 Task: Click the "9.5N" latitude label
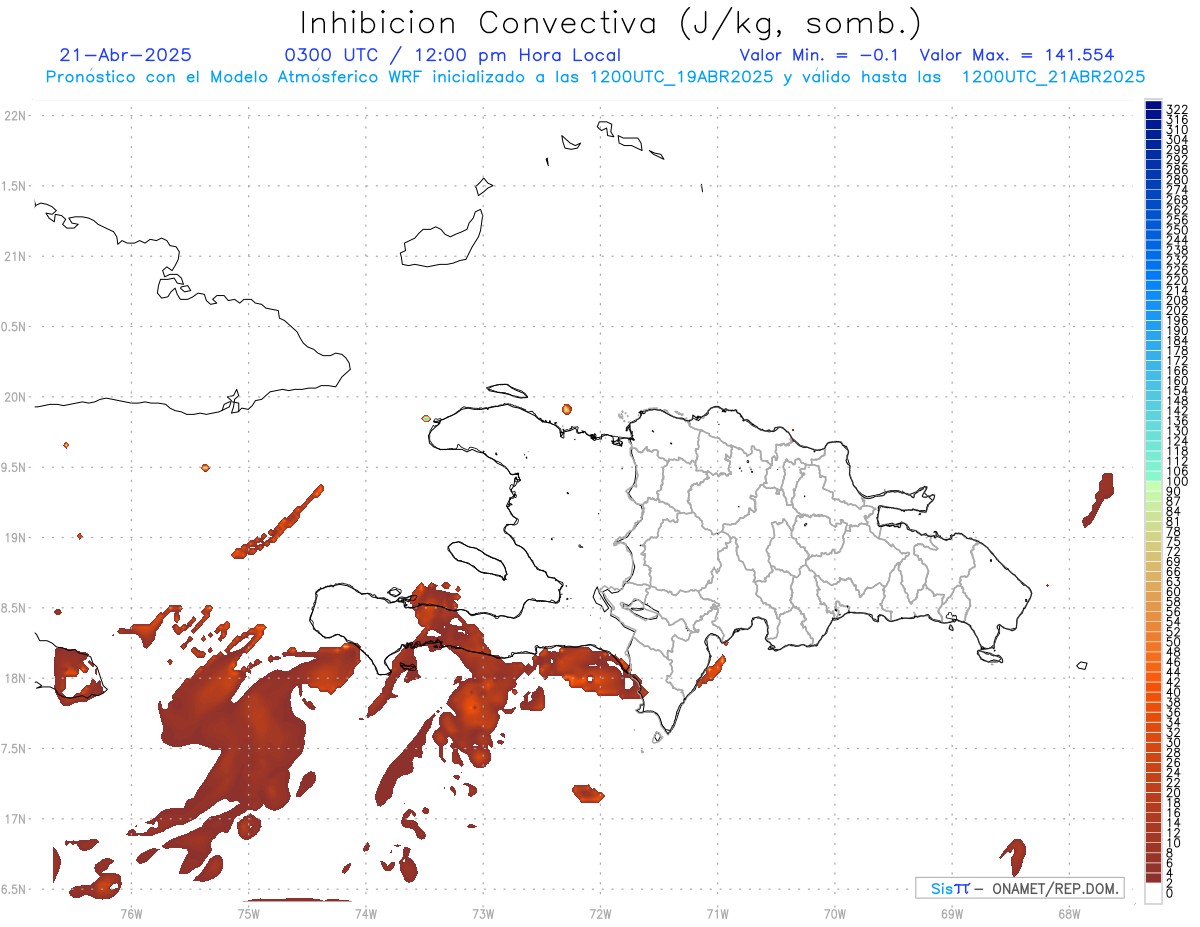14,467
